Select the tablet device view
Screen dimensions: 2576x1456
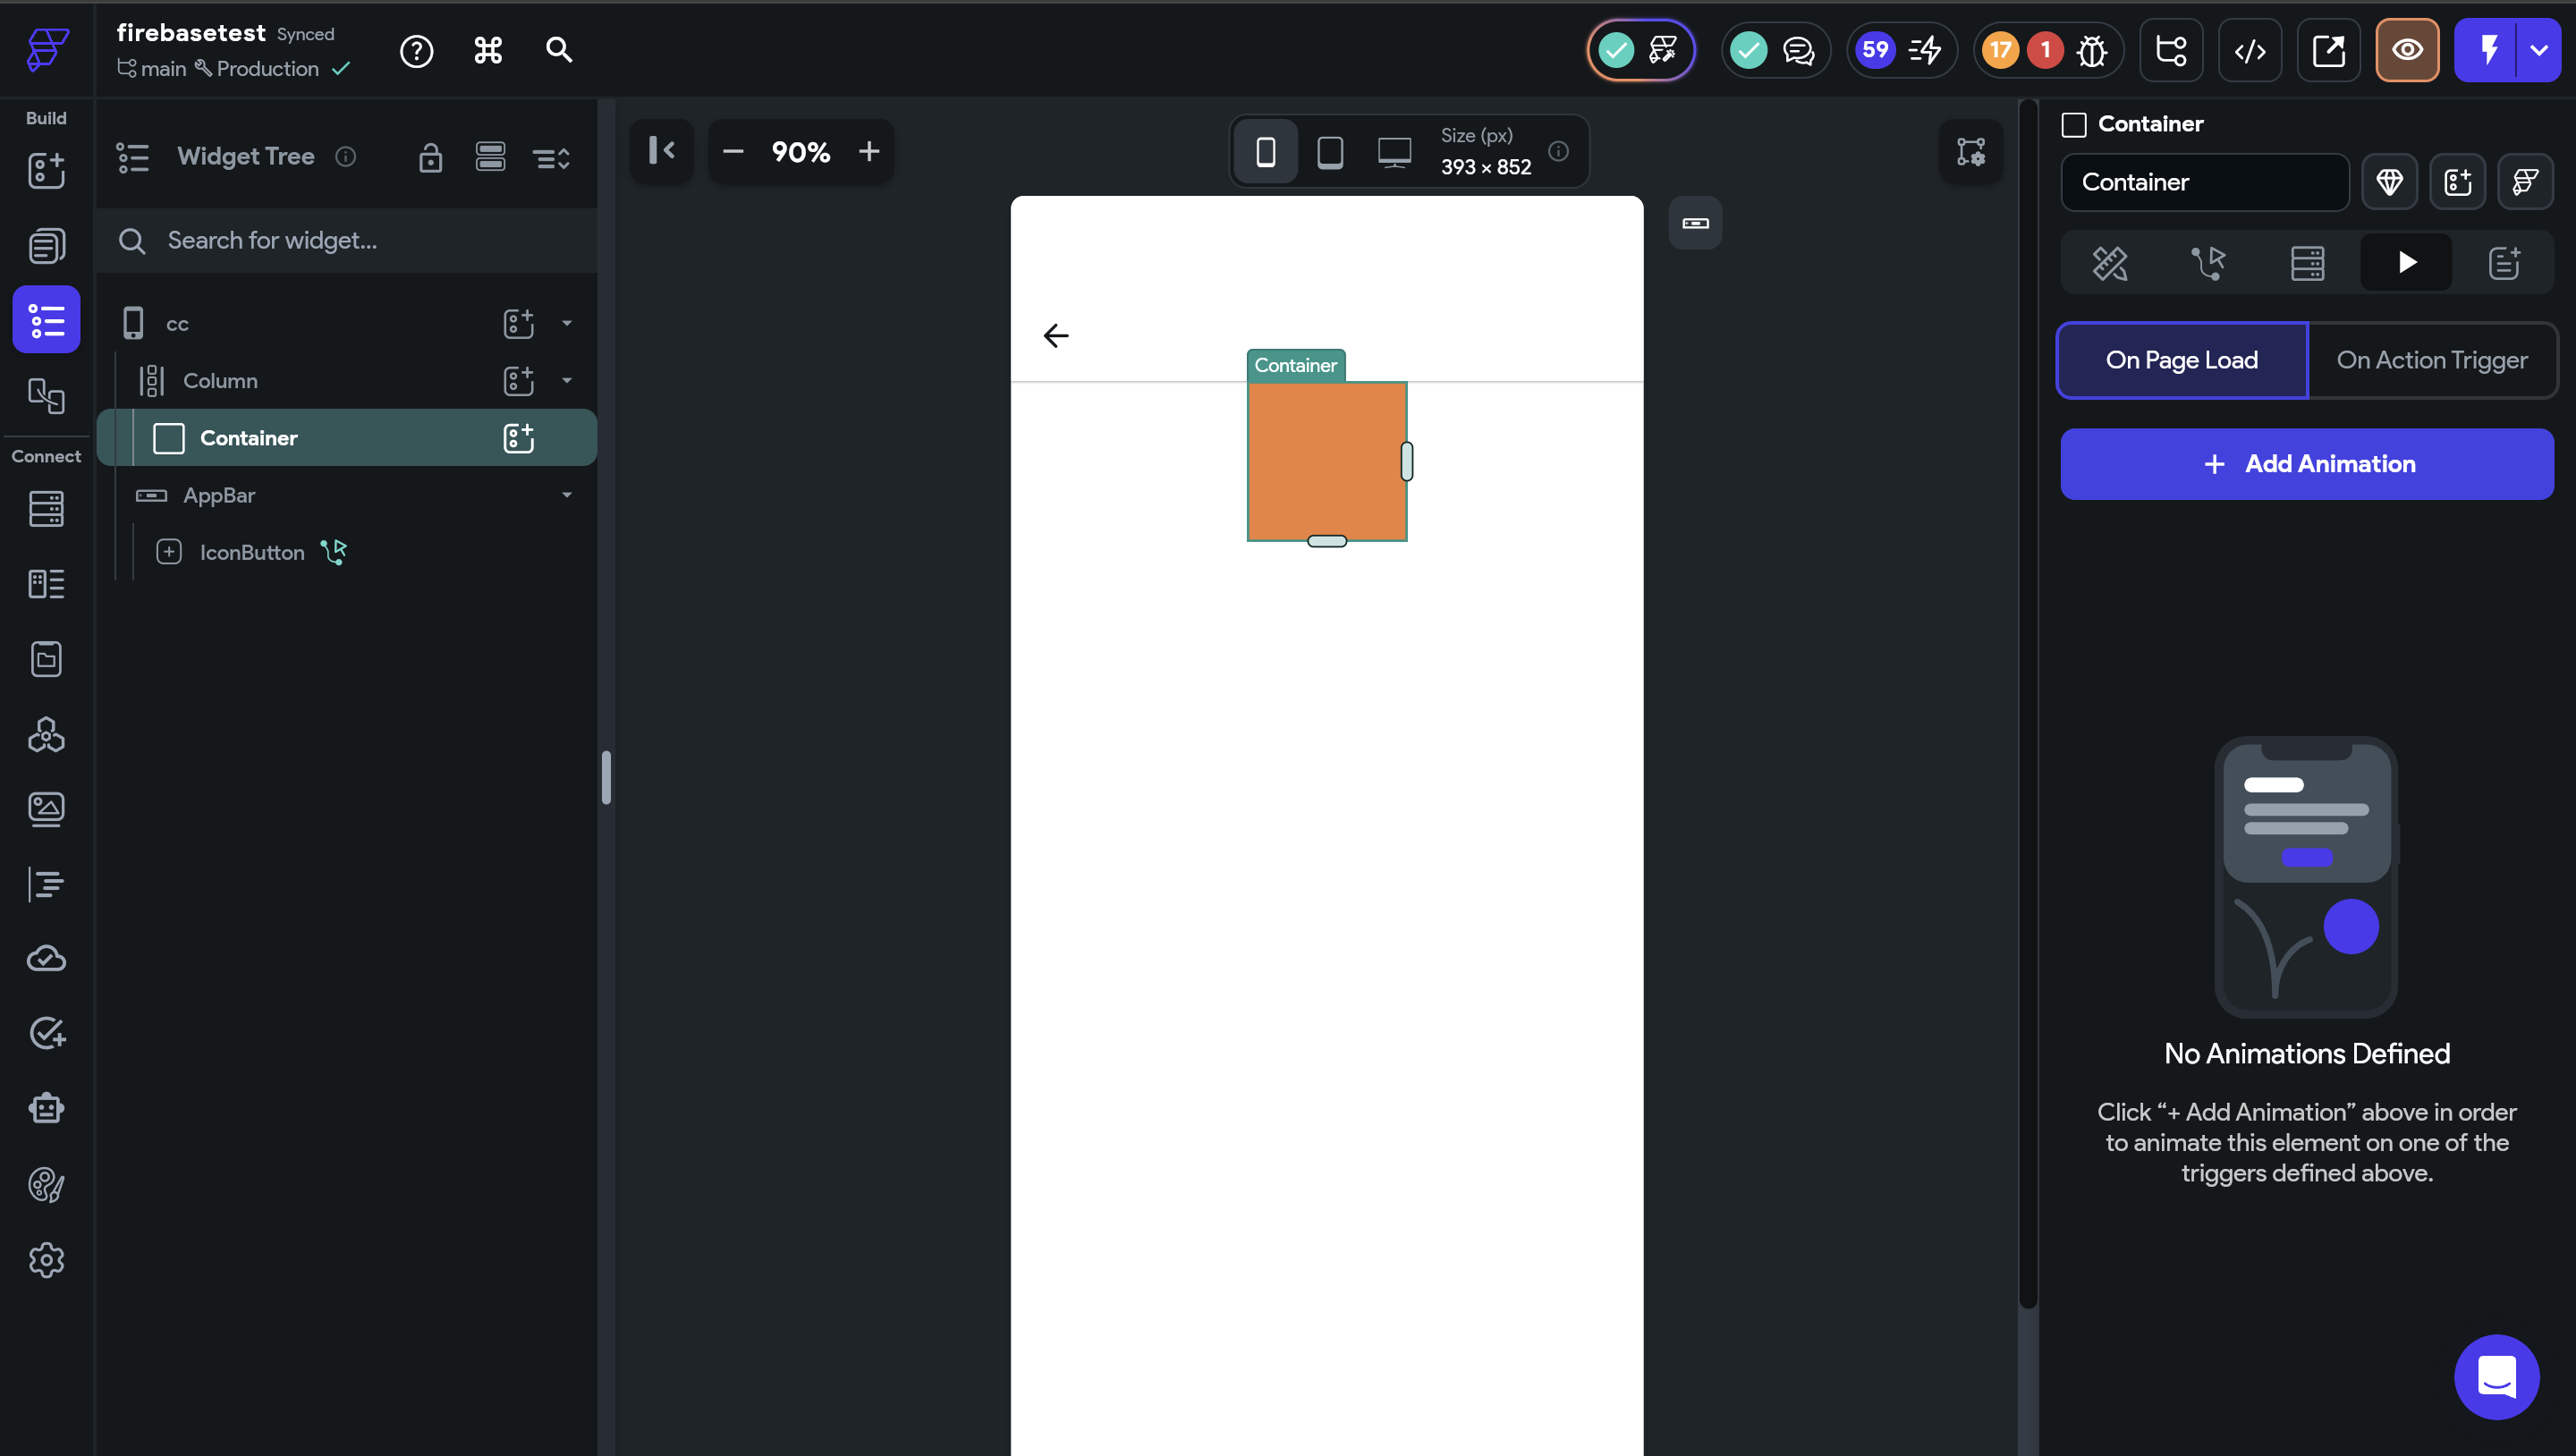[x=1330, y=152]
